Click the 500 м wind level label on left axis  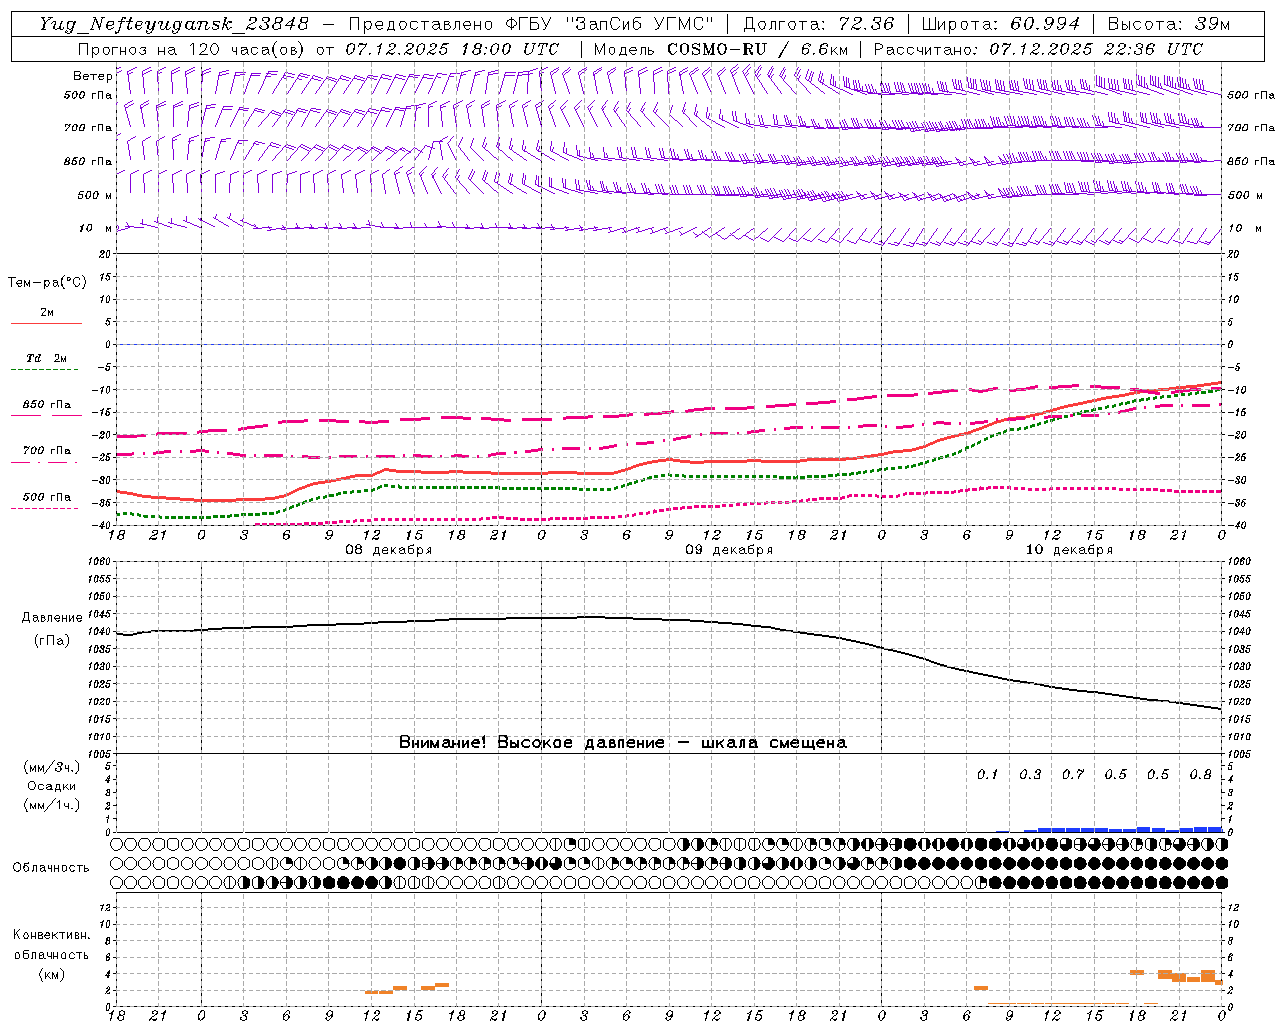96,196
